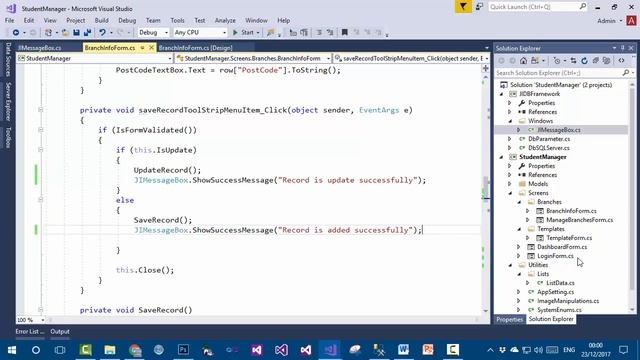The height and width of the screenshot is (360, 640).
Task: Click the Uncomment Selection icon
Action: click(x=330, y=32)
